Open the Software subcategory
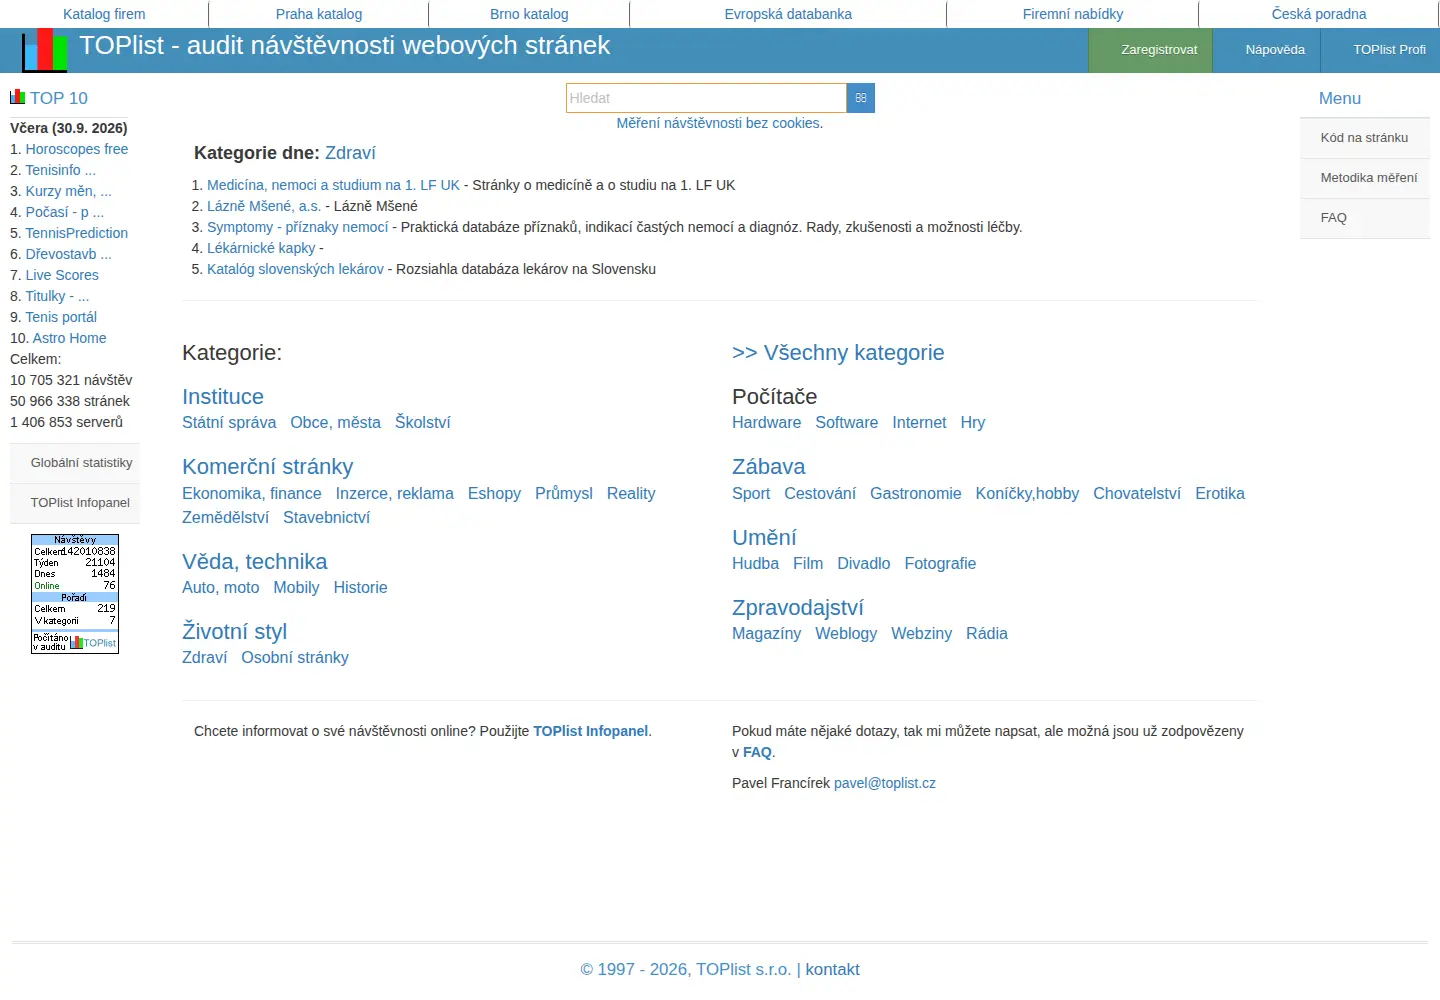 coord(846,423)
